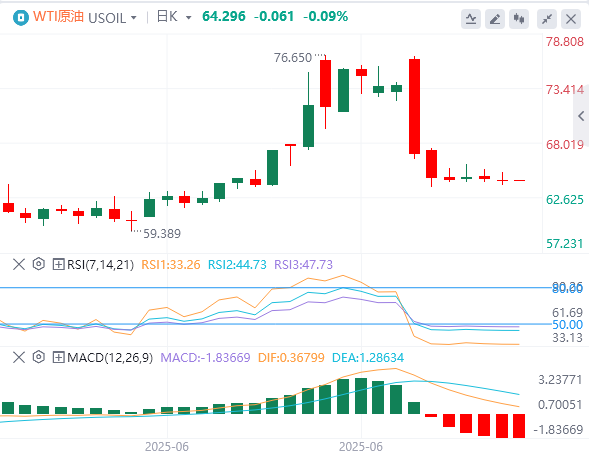Click the RSI2:44.73 value
This screenshot has width=589, height=460.
[237, 265]
